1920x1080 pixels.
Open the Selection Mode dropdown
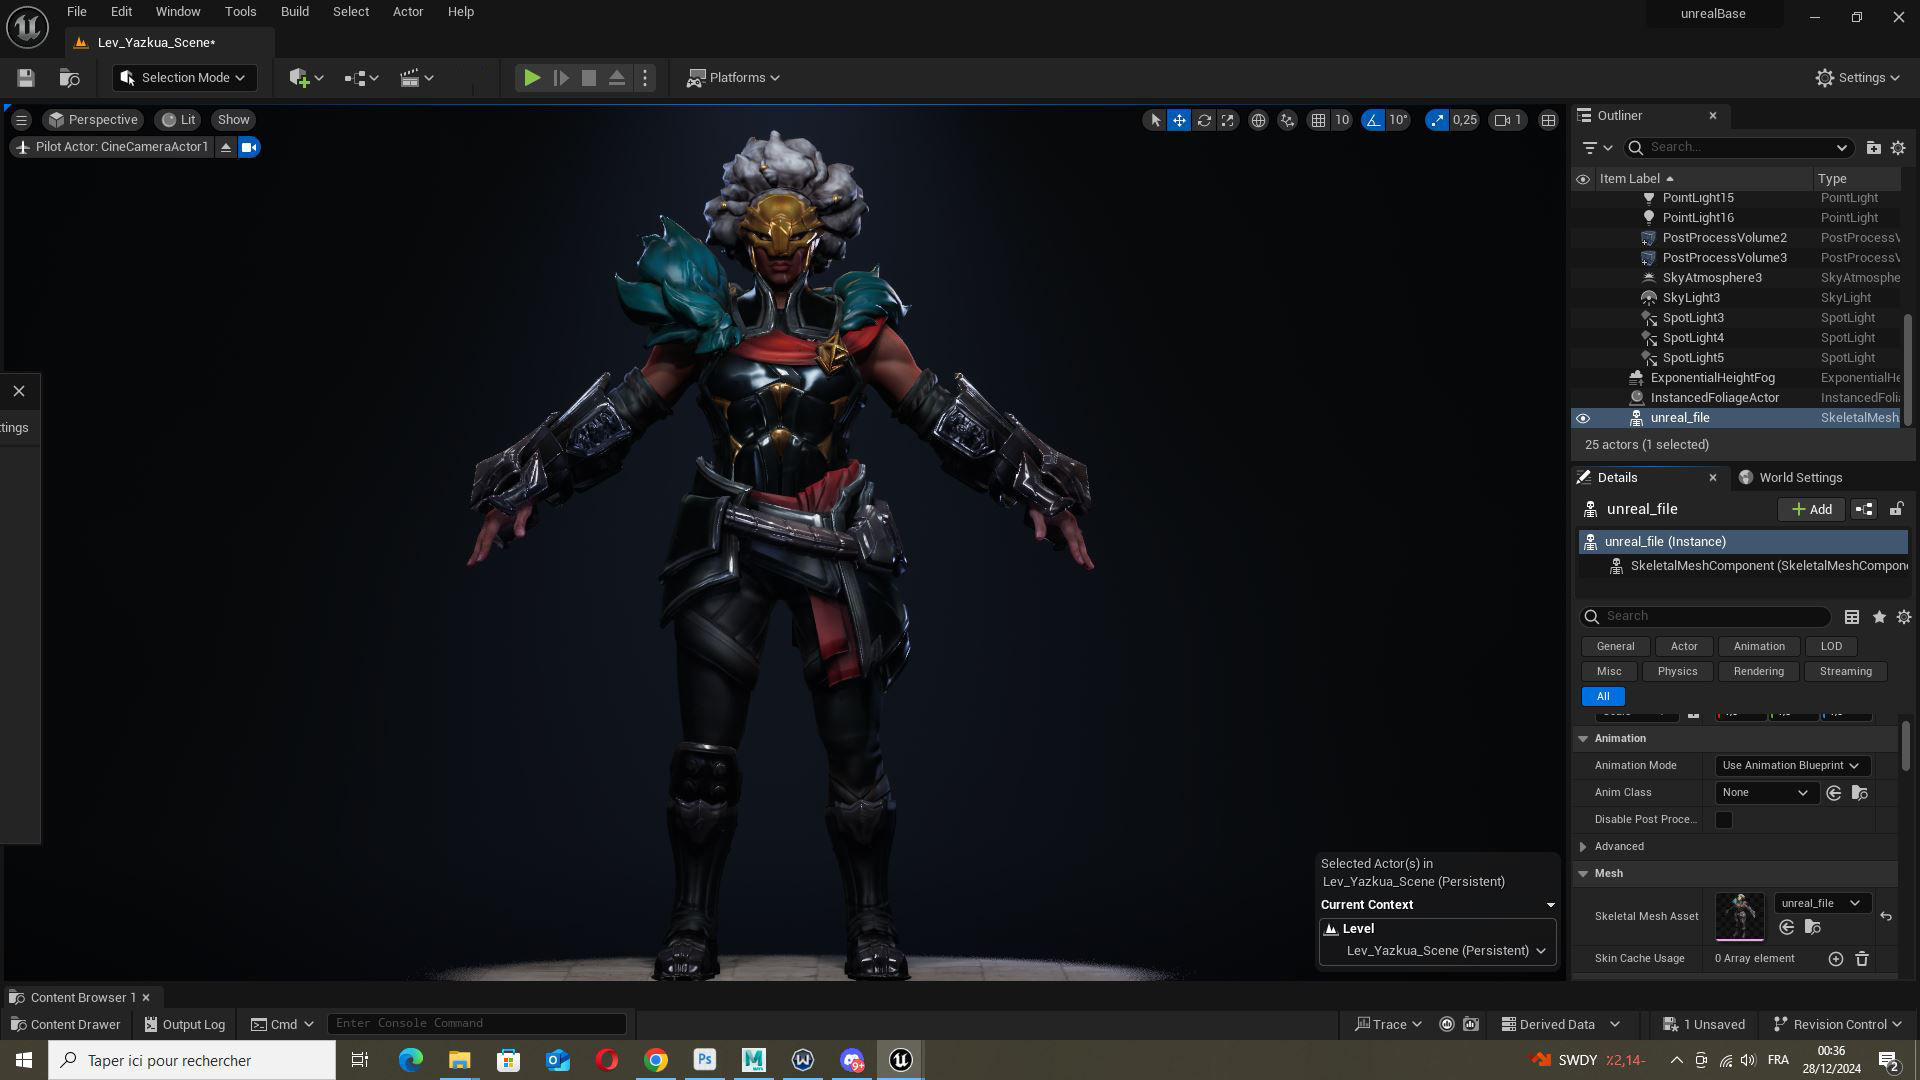[x=184, y=78]
